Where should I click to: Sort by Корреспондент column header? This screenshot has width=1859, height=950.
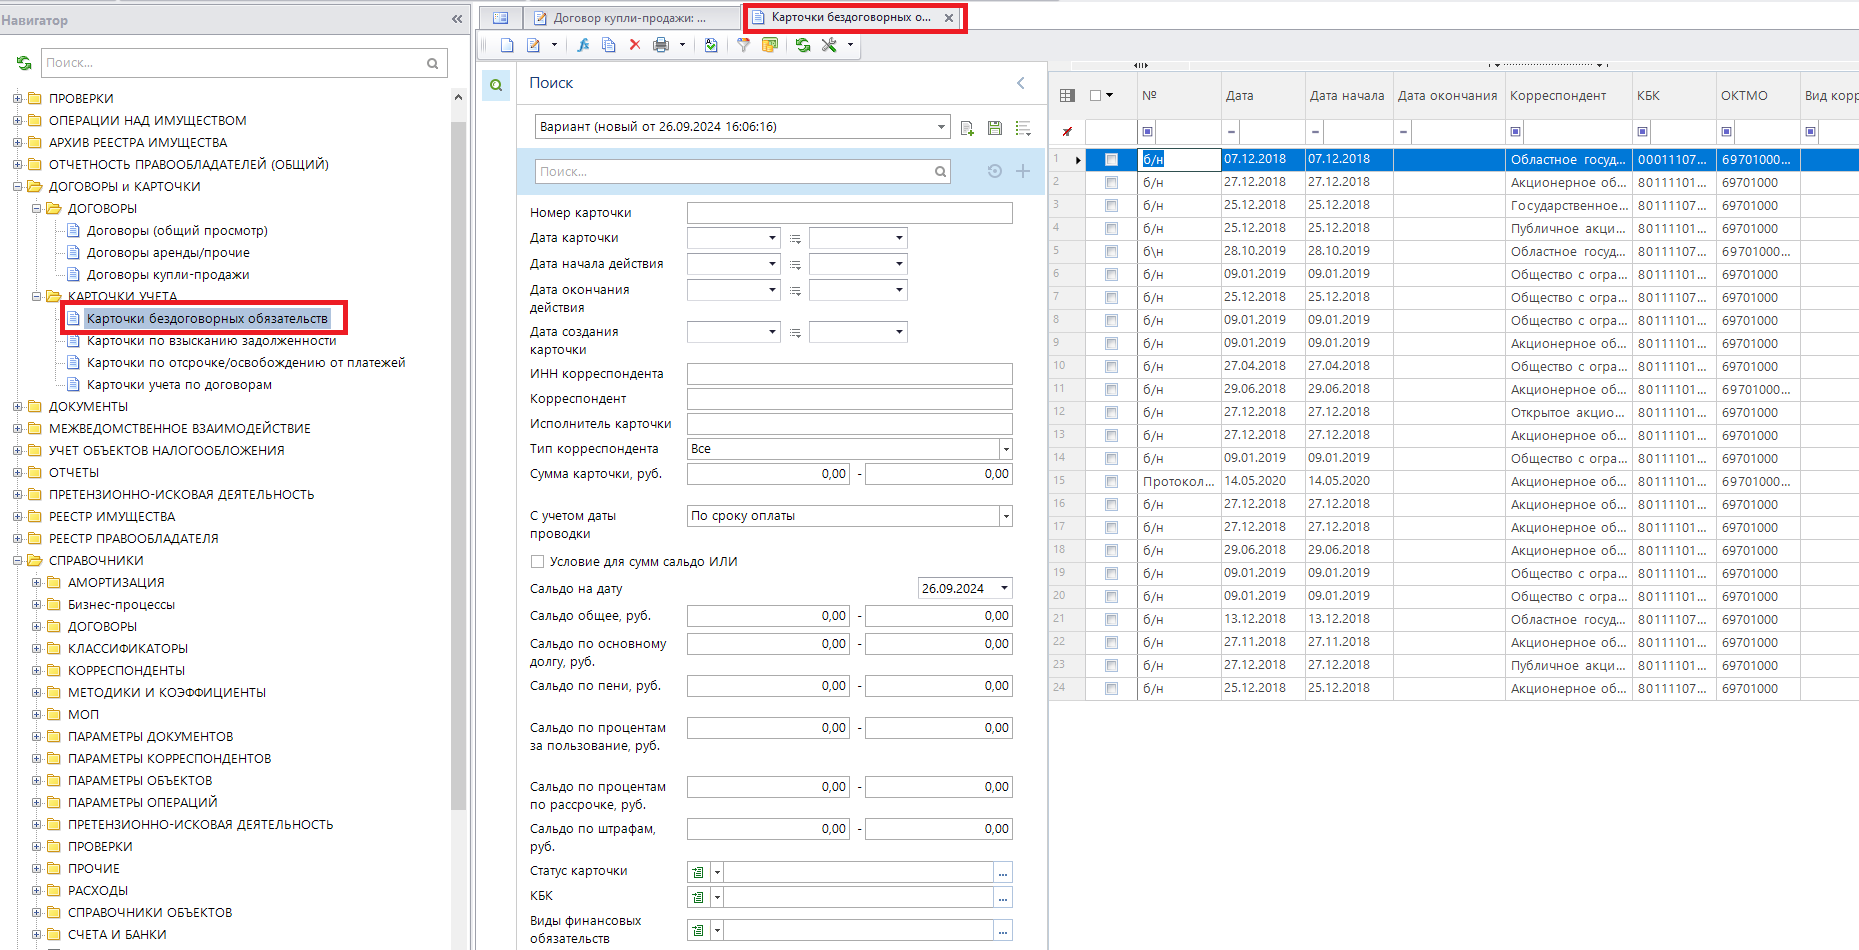pos(1567,96)
